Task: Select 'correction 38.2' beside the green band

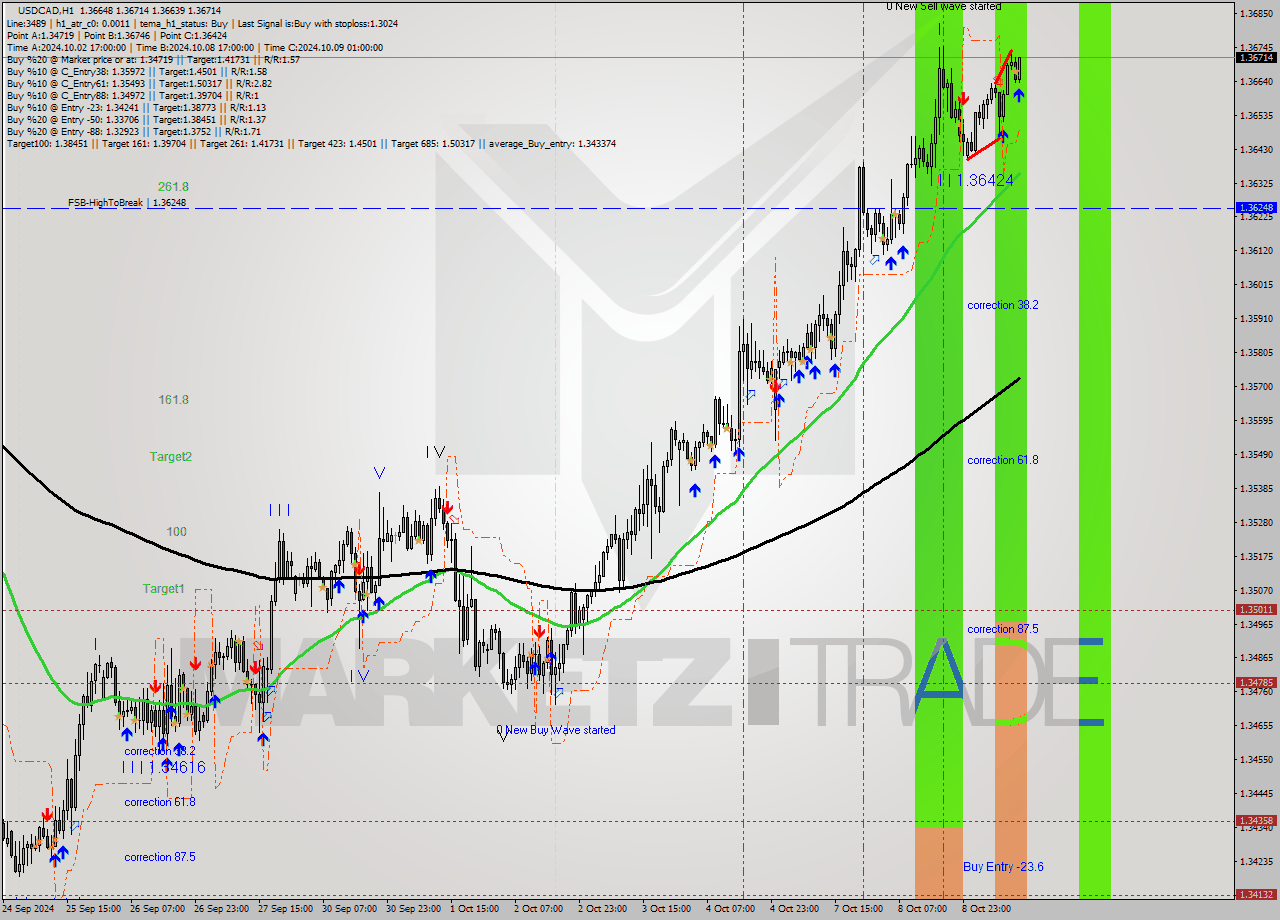Action: [1003, 305]
